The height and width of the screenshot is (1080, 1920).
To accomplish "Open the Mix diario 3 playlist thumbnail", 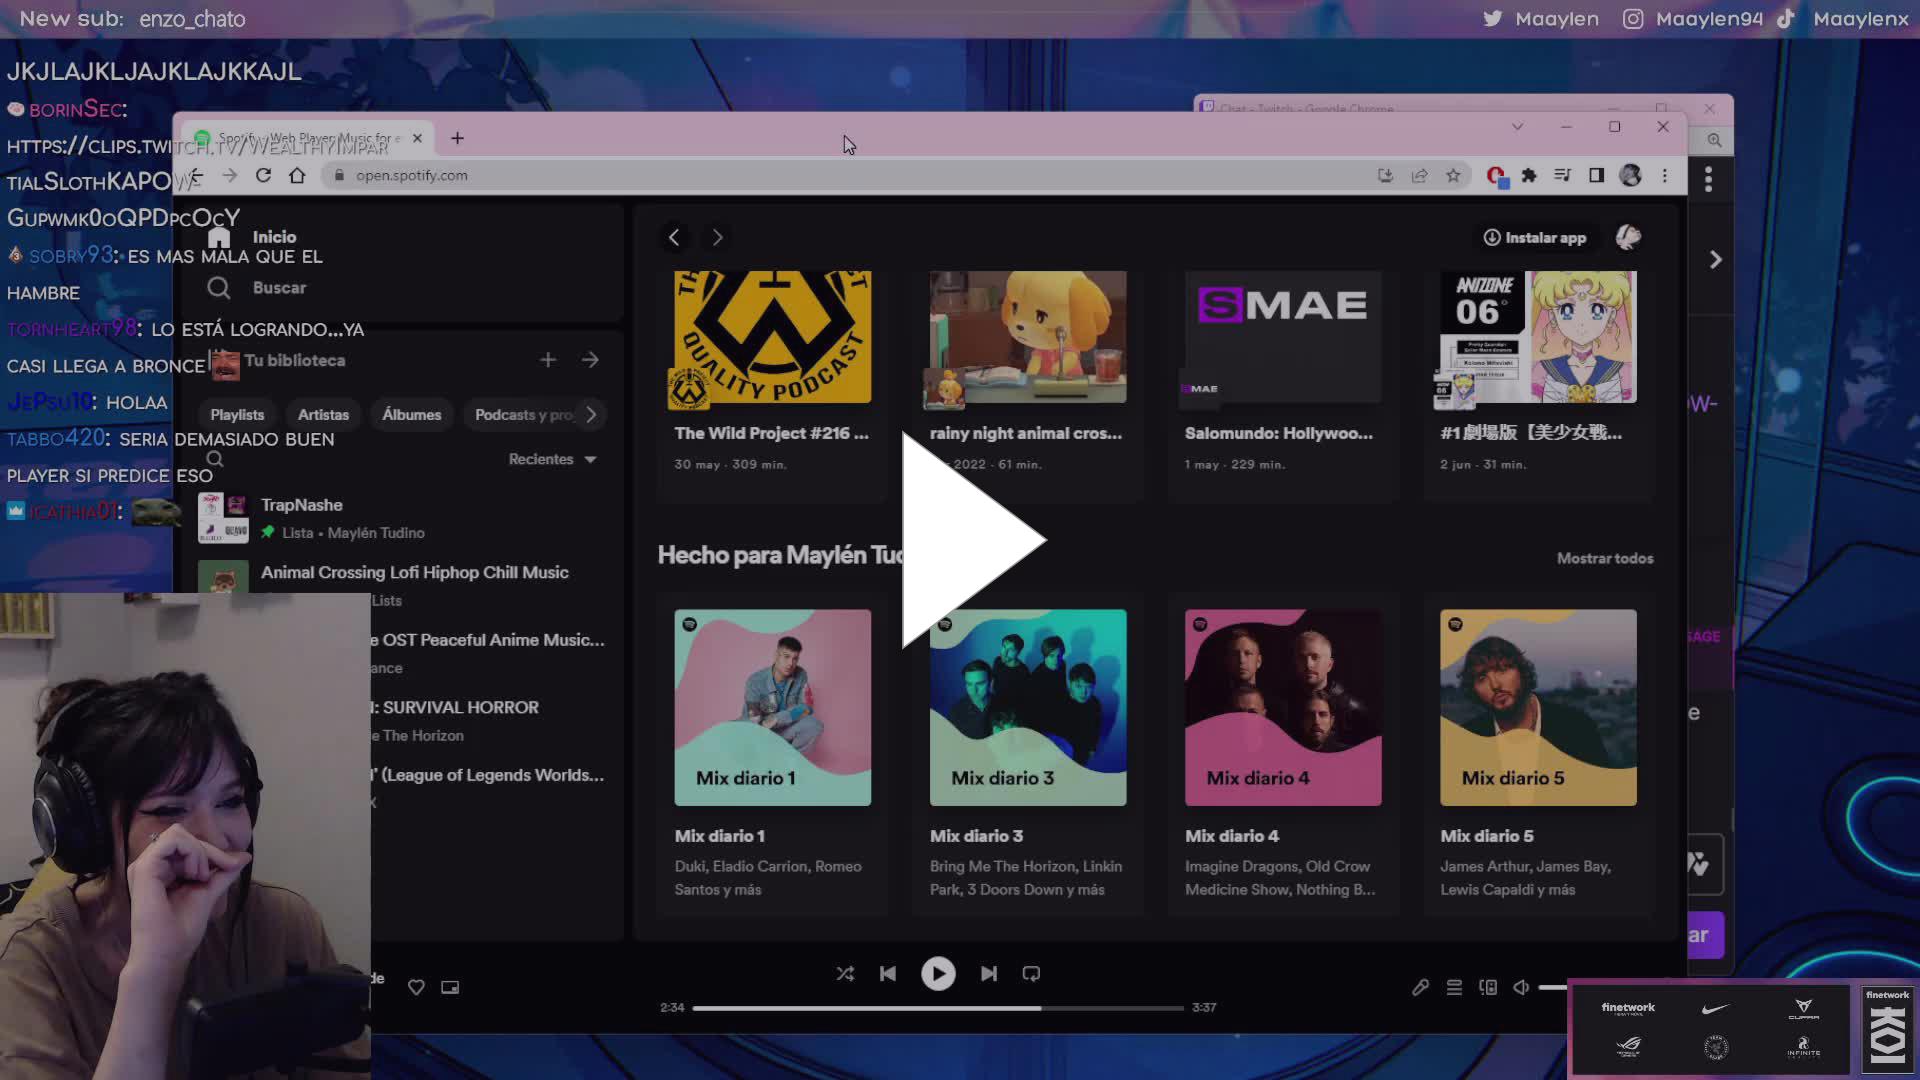I will (x=1027, y=707).
